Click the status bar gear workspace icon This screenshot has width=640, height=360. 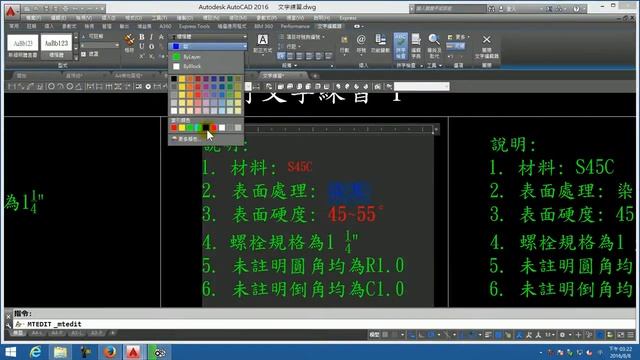click(x=562, y=335)
